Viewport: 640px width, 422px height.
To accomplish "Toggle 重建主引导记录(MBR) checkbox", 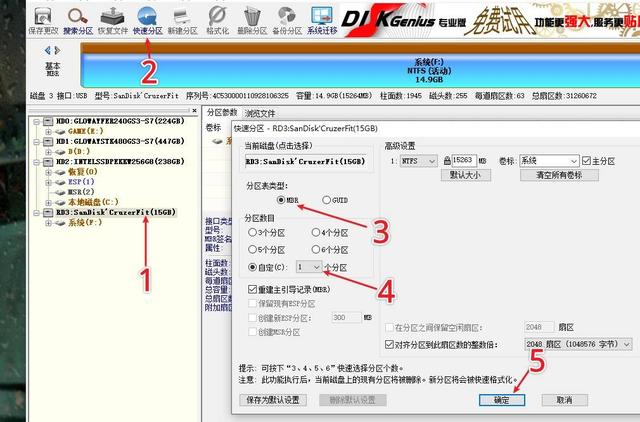I will pos(252,289).
